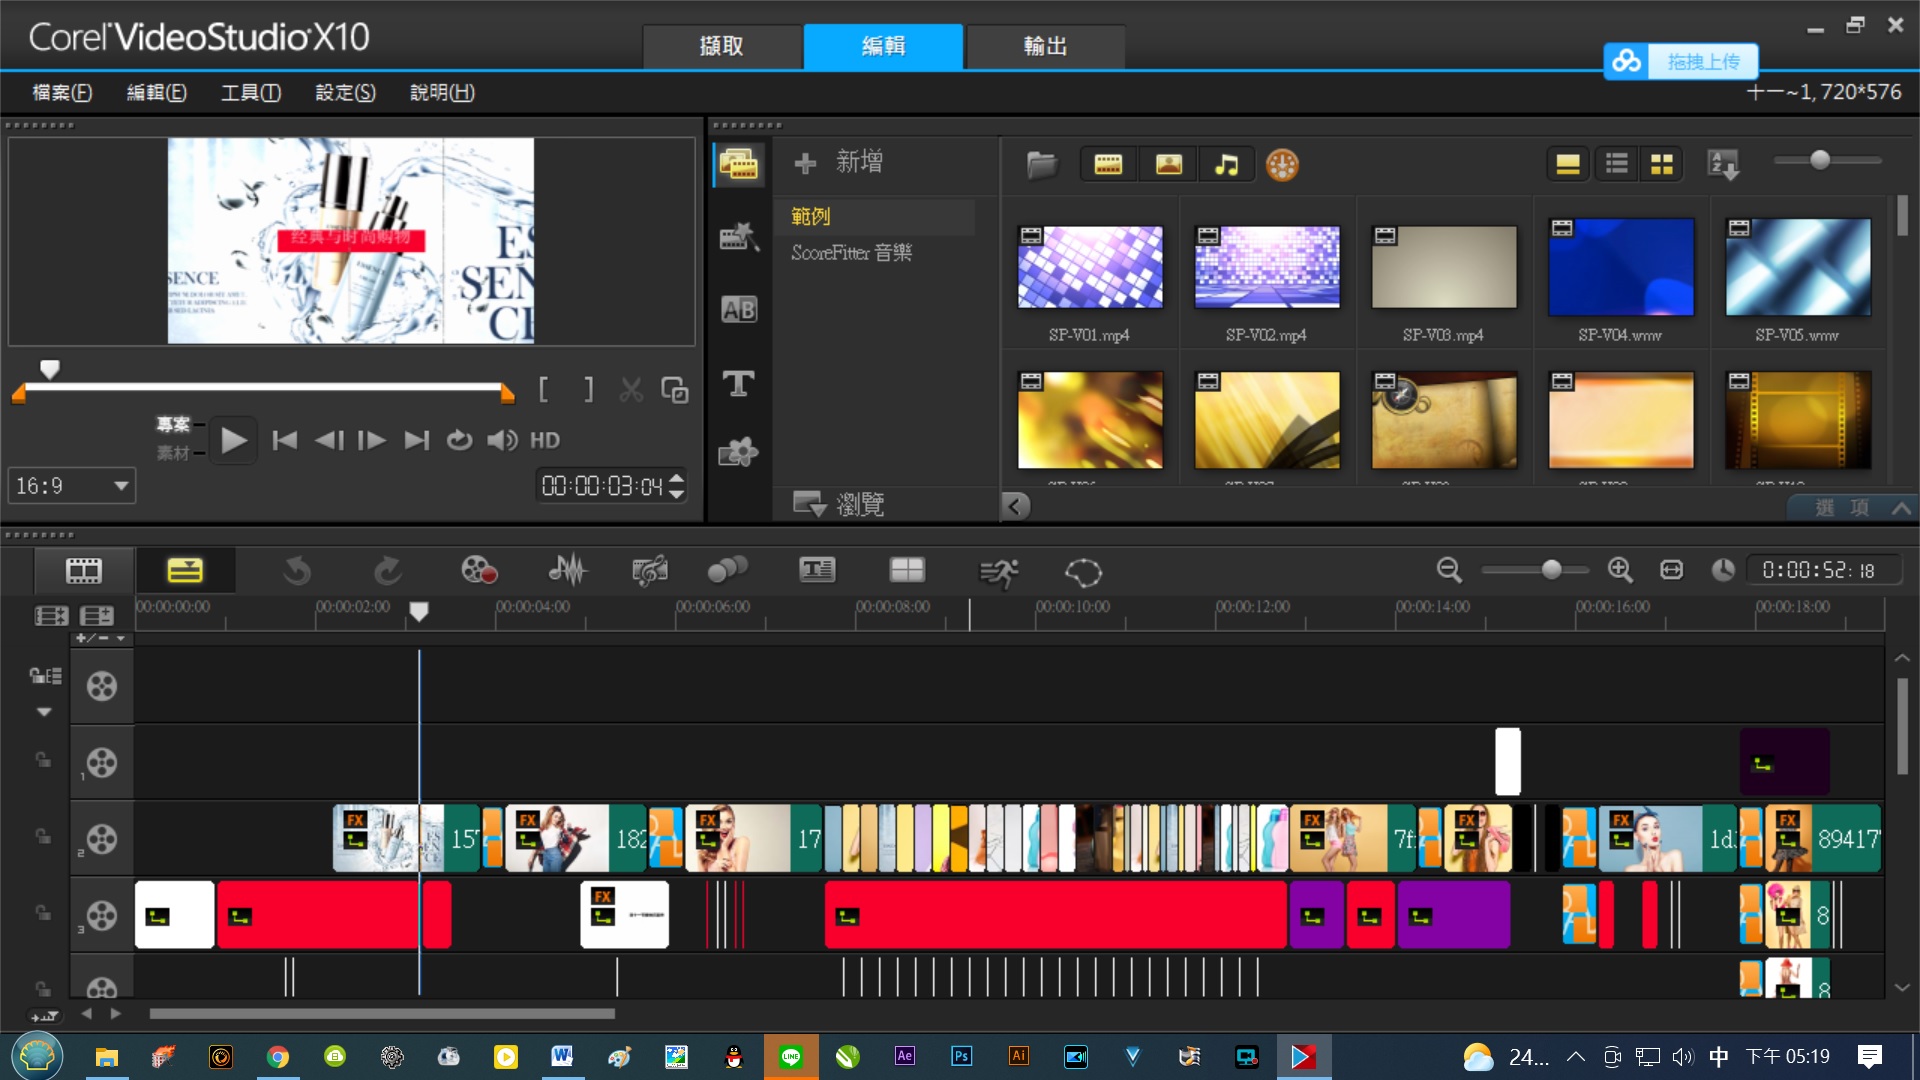Image resolution: width=1920 pixels, height=1080 pixels.
Task: Switch library to thumbnail view
Action: click(x=1662, y=164)
